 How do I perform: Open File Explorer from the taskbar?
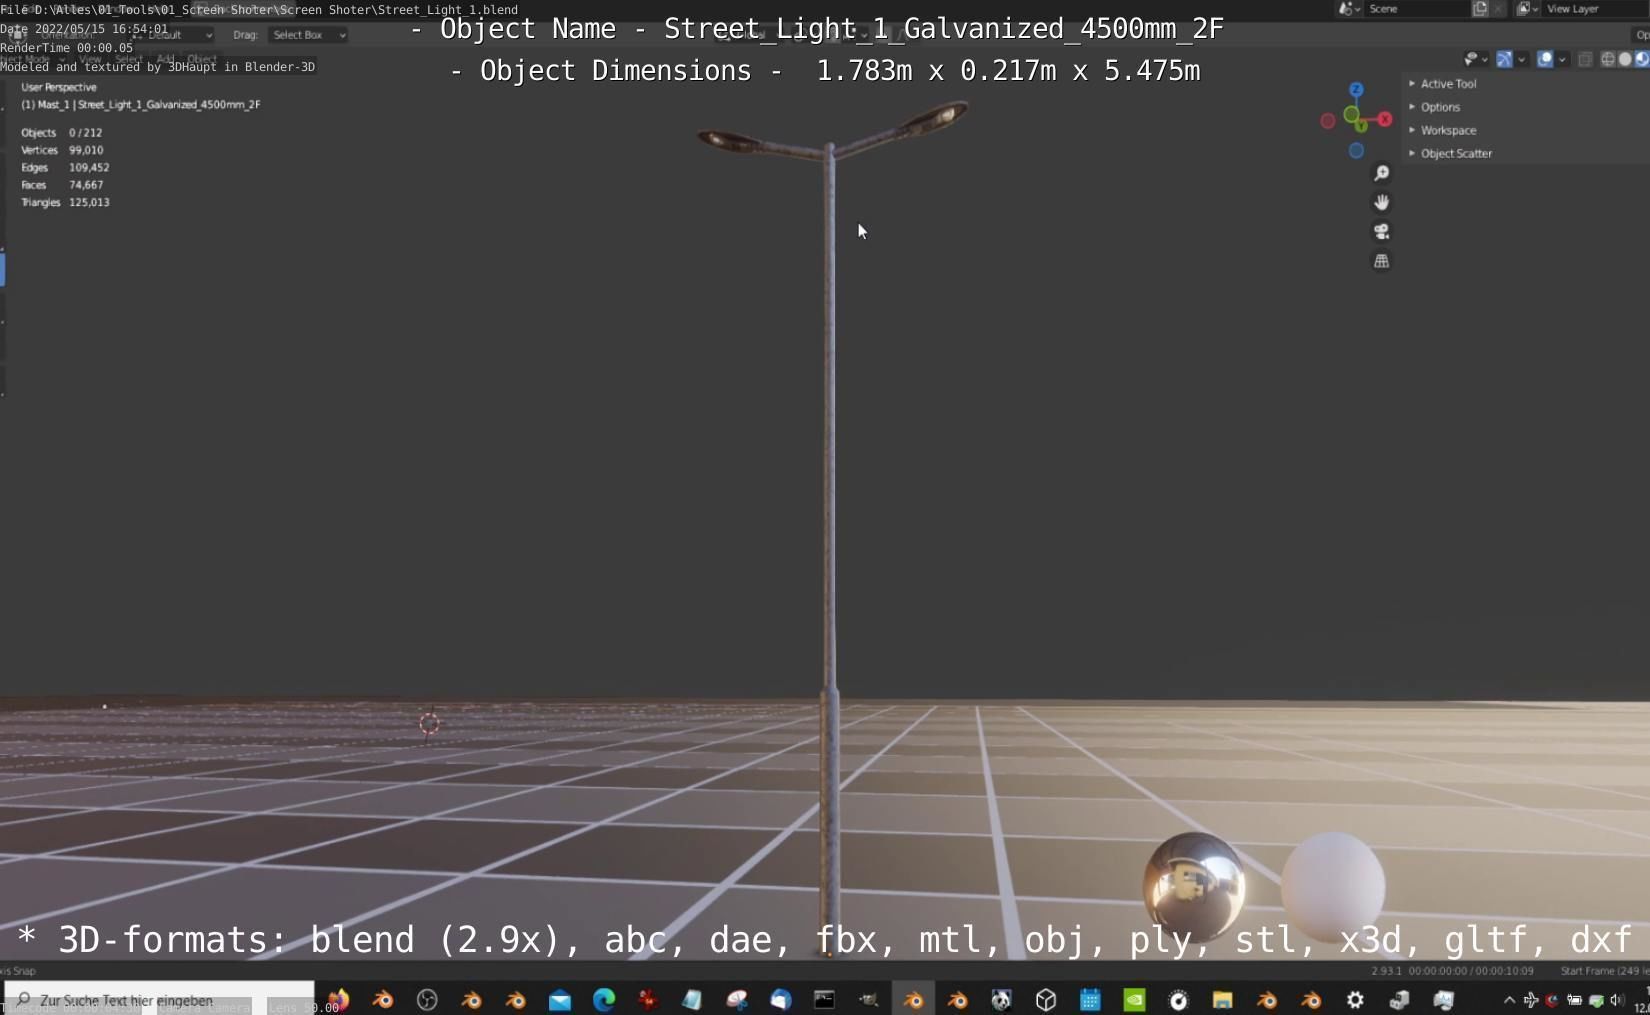(x=1222, y=999)
